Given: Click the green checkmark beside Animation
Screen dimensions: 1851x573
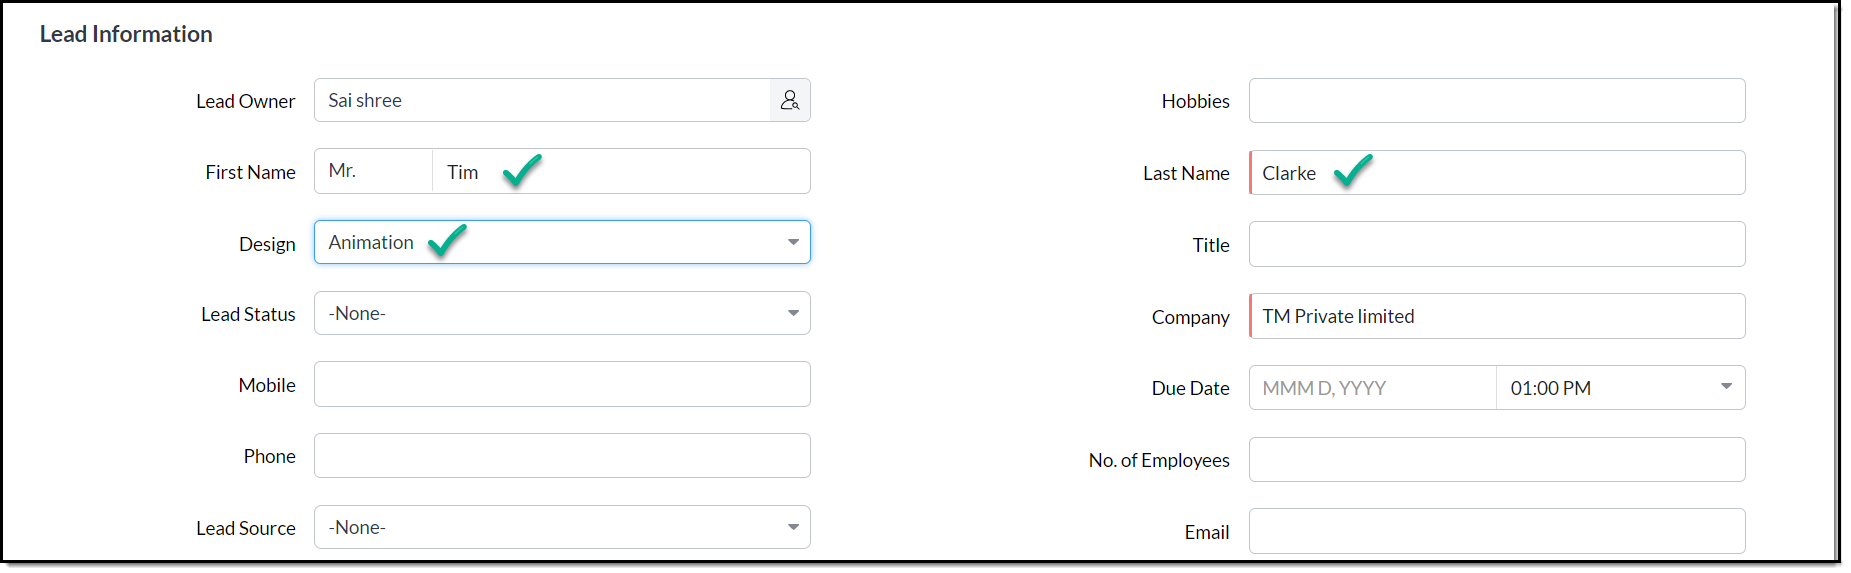Looking at the screenshot, I should click(x=447, y=240).
